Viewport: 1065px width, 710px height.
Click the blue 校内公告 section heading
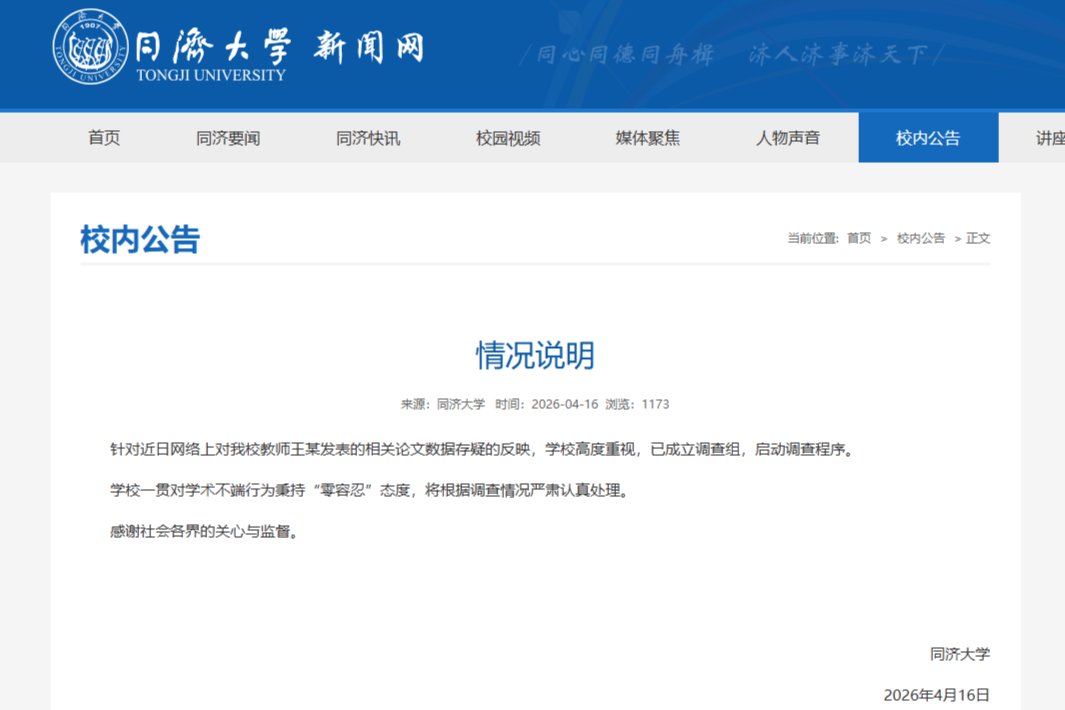pos(140,240)
